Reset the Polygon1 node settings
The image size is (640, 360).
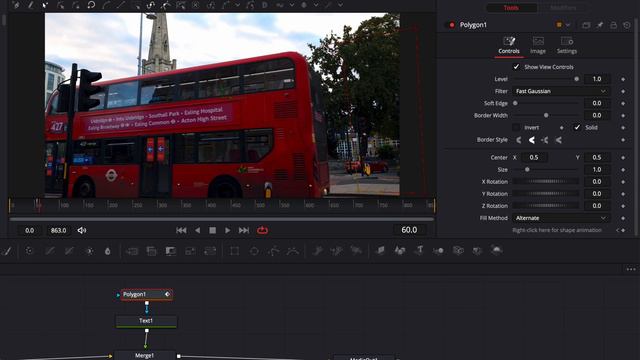click(x=627, y=25)
